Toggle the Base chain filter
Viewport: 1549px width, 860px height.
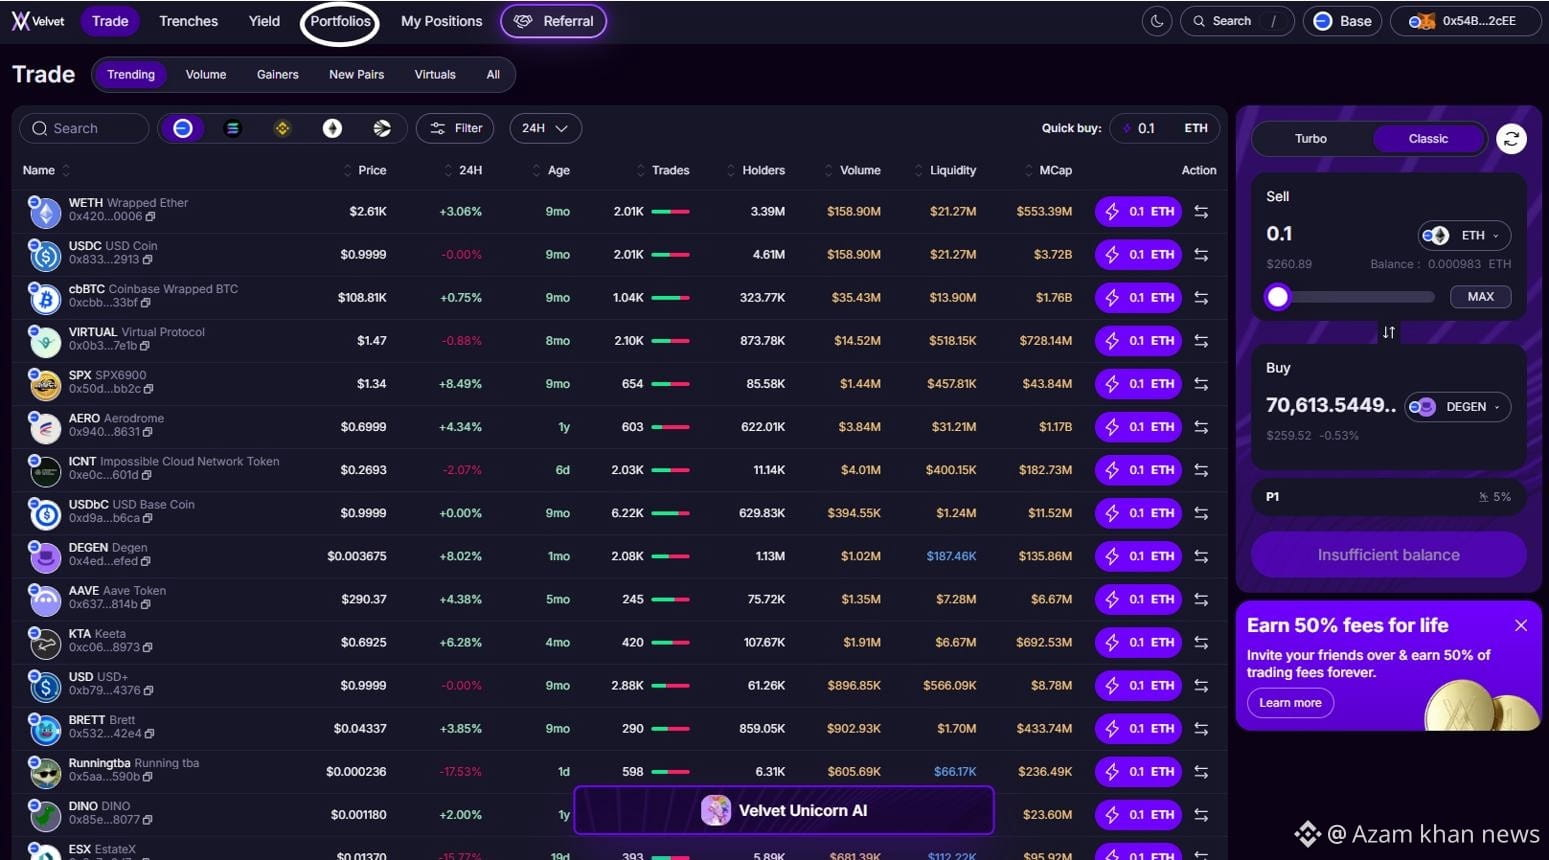(x=182, y=128)
